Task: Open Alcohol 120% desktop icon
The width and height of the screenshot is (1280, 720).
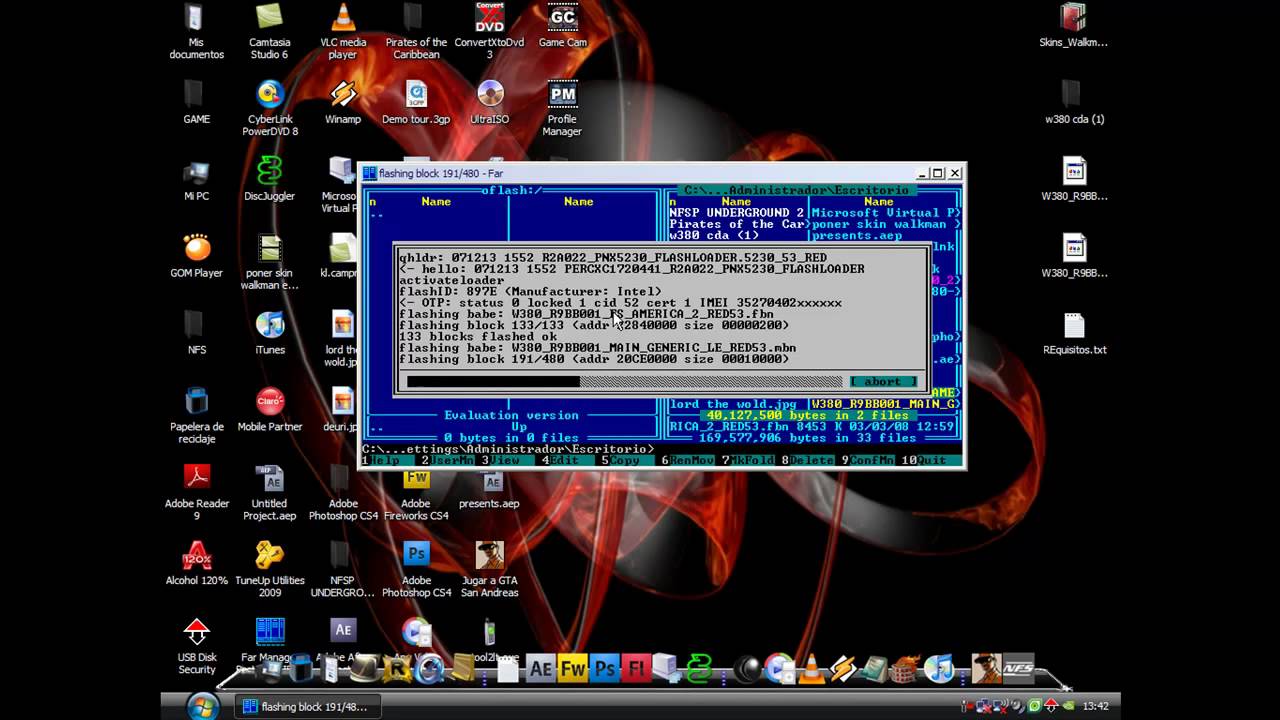Action: [x=197, y=563]
